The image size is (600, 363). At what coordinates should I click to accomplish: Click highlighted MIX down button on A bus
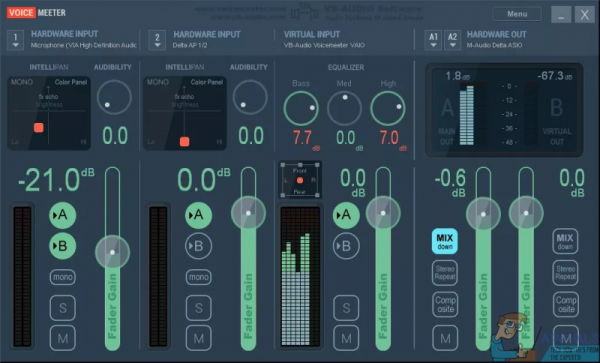click(x=445, y=241)
